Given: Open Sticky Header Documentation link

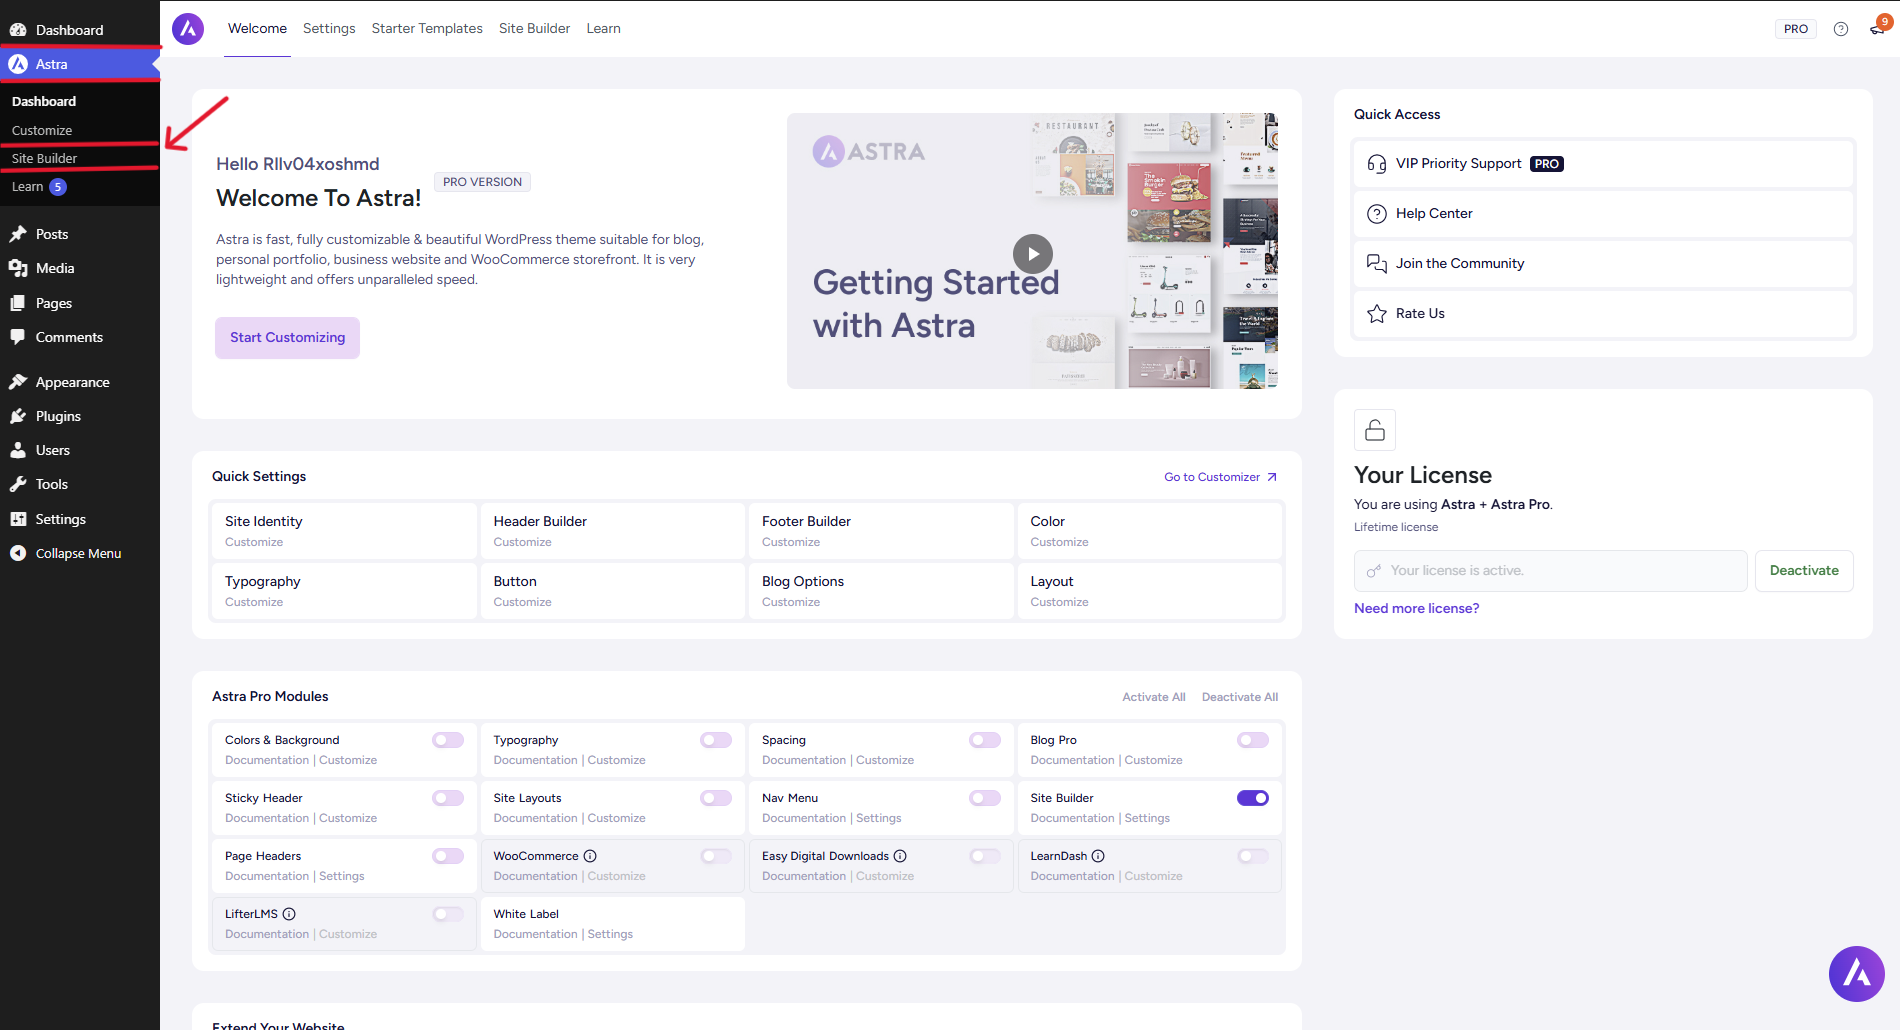Looking at the screenshot, I should coord(267,818).
